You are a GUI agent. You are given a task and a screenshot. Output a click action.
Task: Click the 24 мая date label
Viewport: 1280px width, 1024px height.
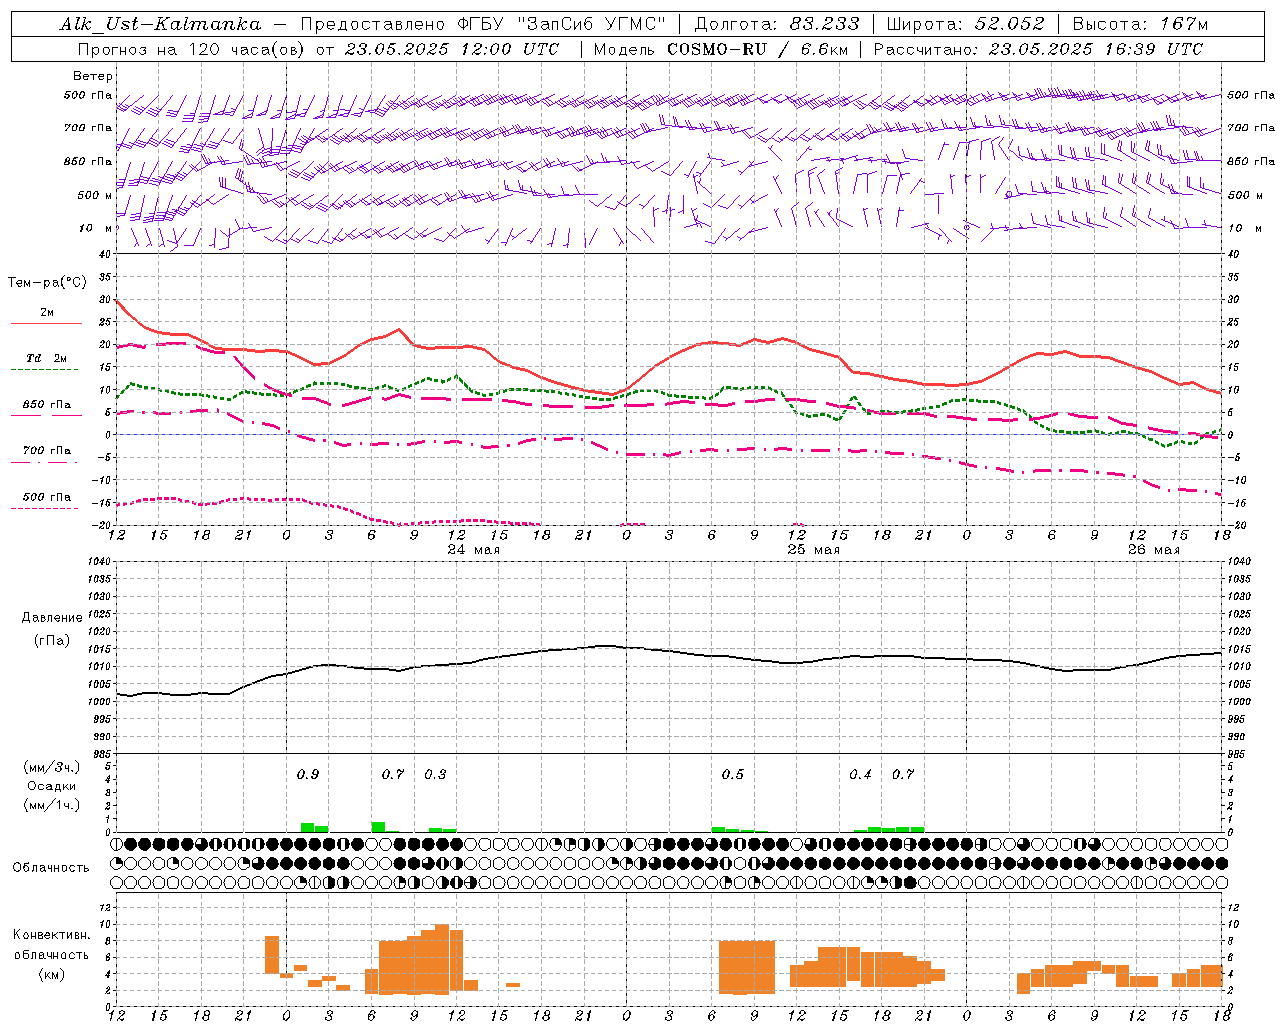474,550
